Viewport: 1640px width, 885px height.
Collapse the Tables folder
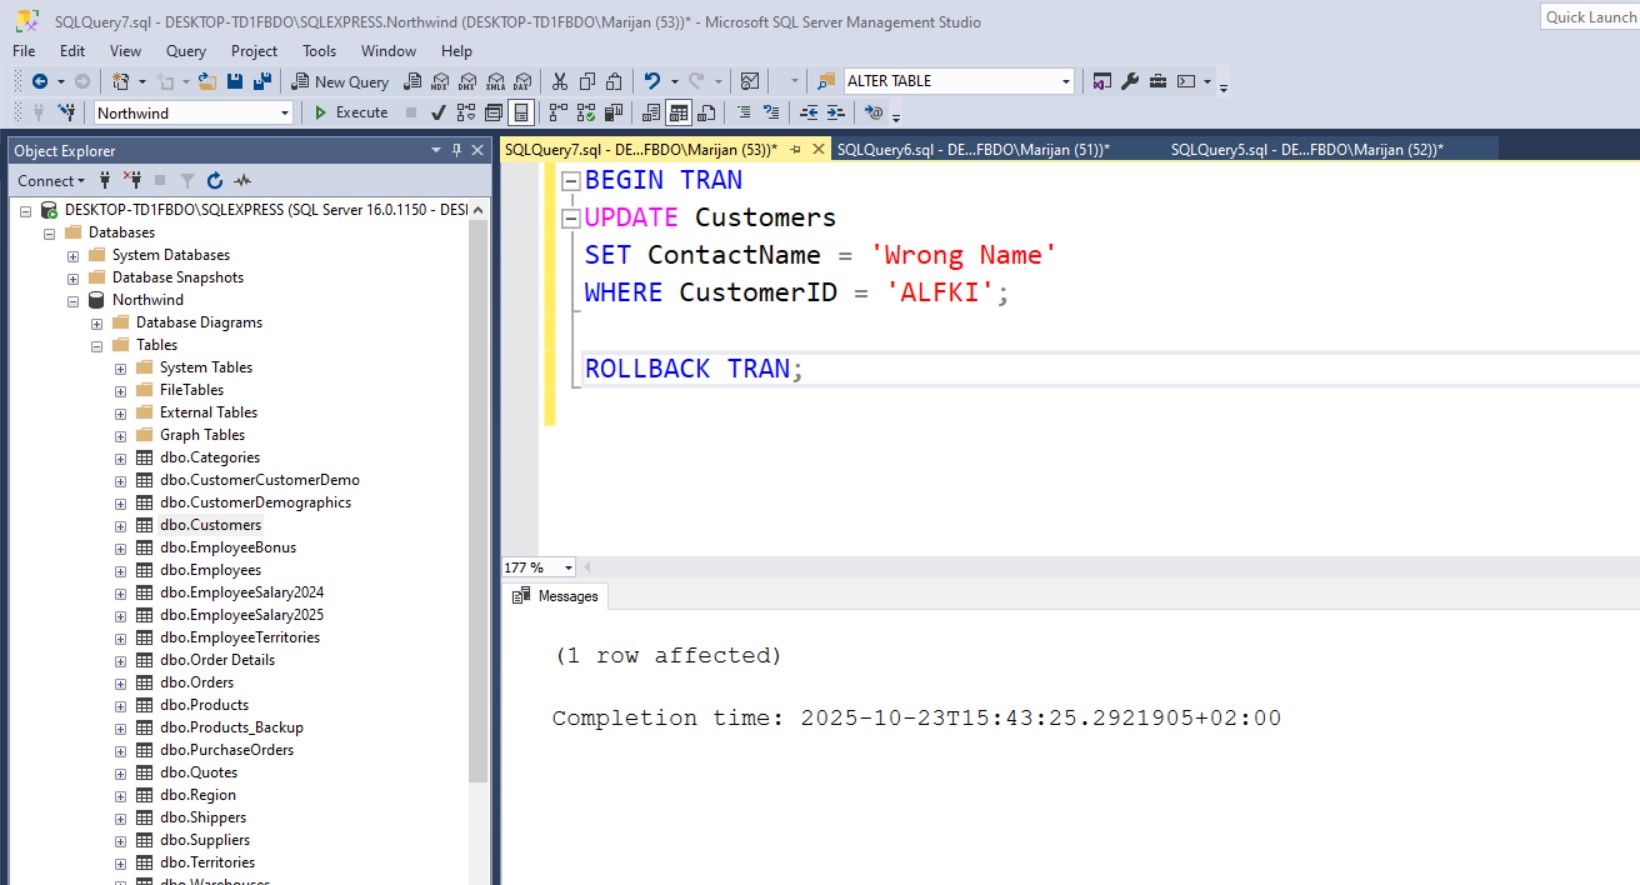click(x=97, y=346)
